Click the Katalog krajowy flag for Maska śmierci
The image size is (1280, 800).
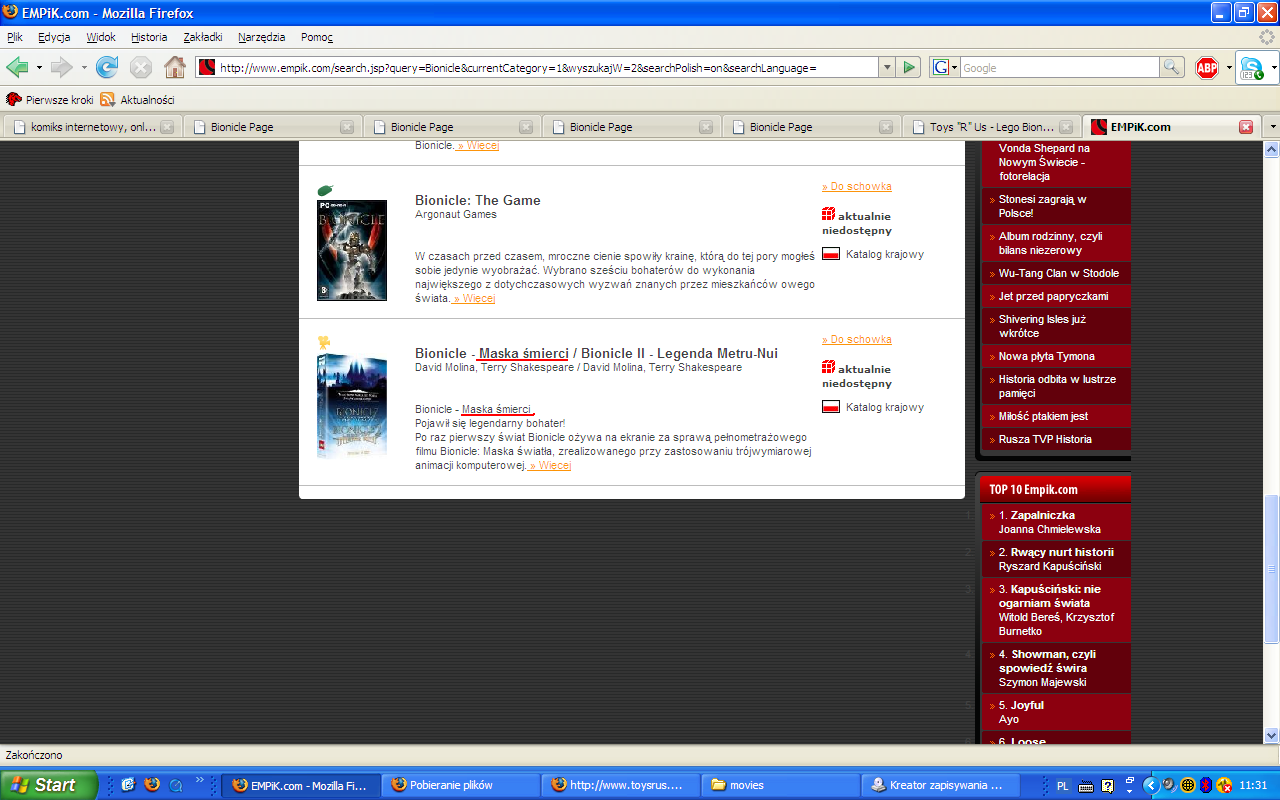[829, 407]
